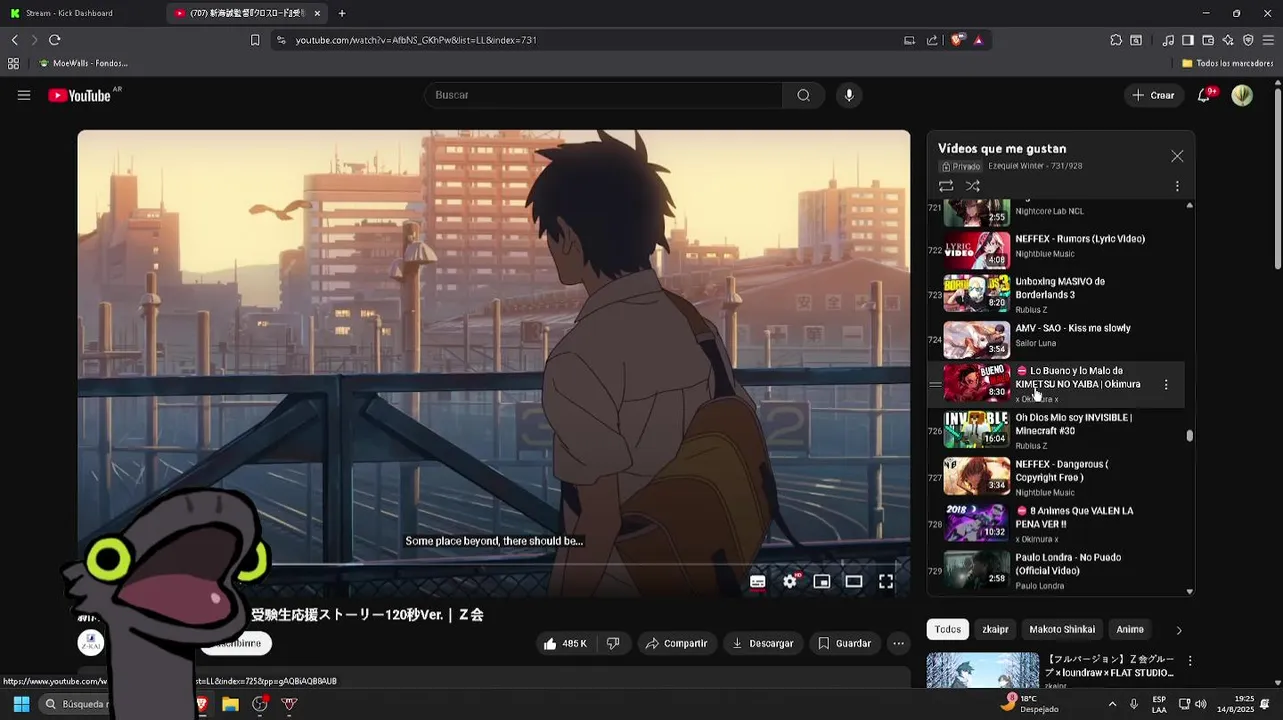This screenshot has height=720, width=1283.
Task: Open Lo Bueno y lo Malo de Kimetsu video
Action: coord(1078,377)
